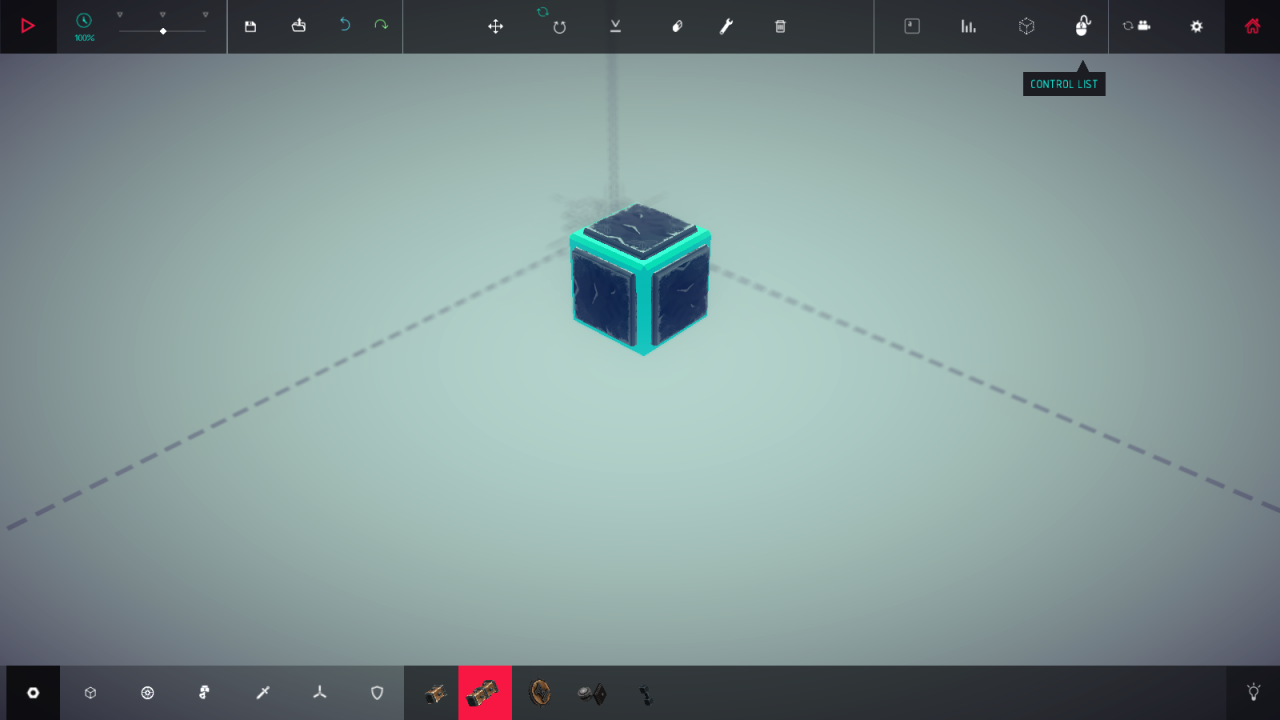The image size is (1280, 720).
Task: Select the rotate tool
Action: (x=559, y=26)
